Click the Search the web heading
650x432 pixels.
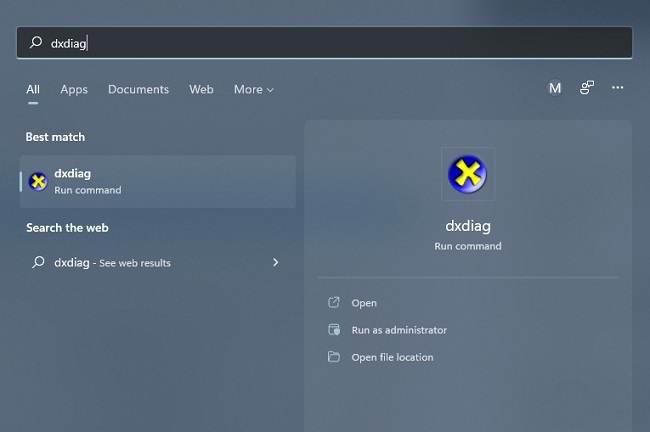[x=67, y=228]
